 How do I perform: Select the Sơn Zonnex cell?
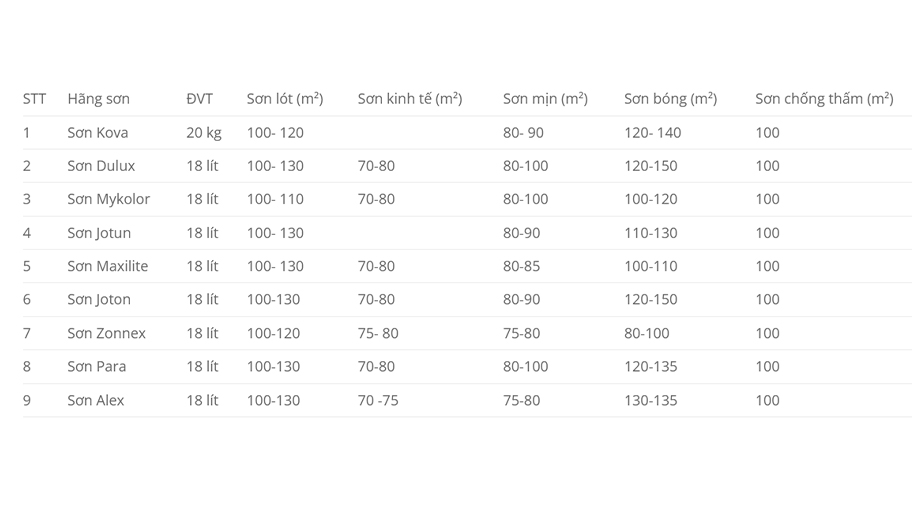coord(106,333)
